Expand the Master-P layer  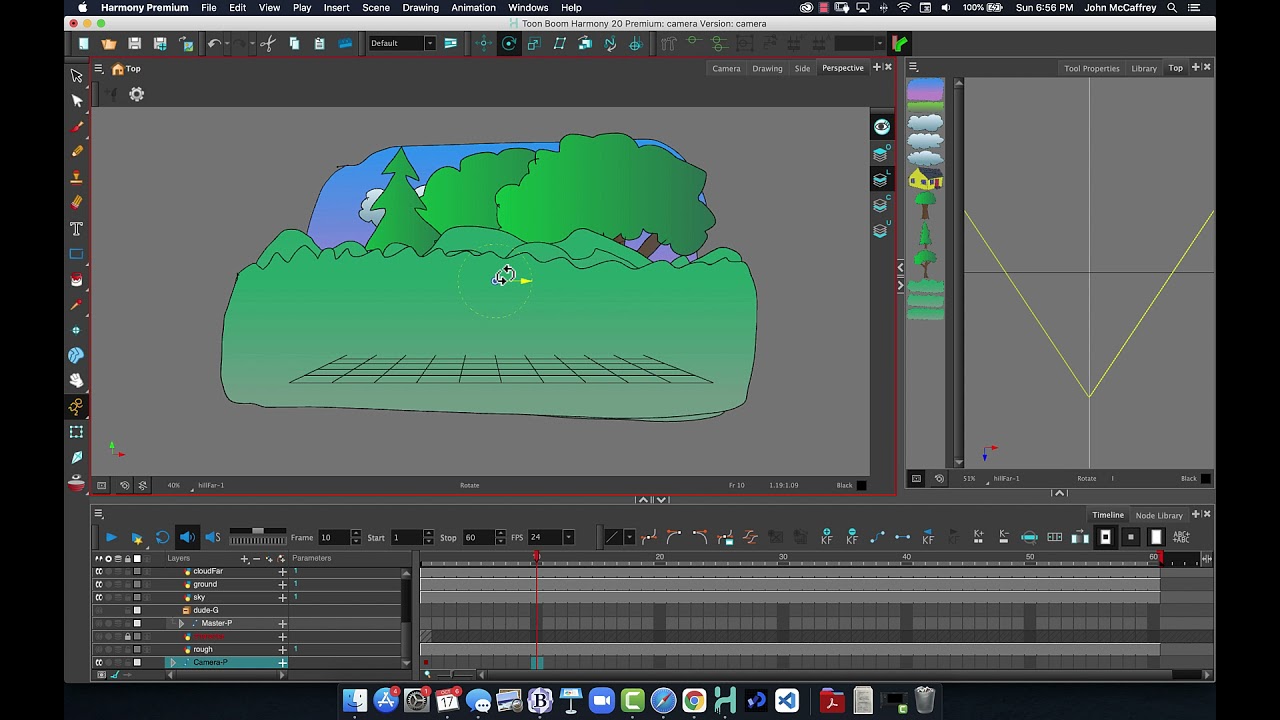(x=181, y=624)
